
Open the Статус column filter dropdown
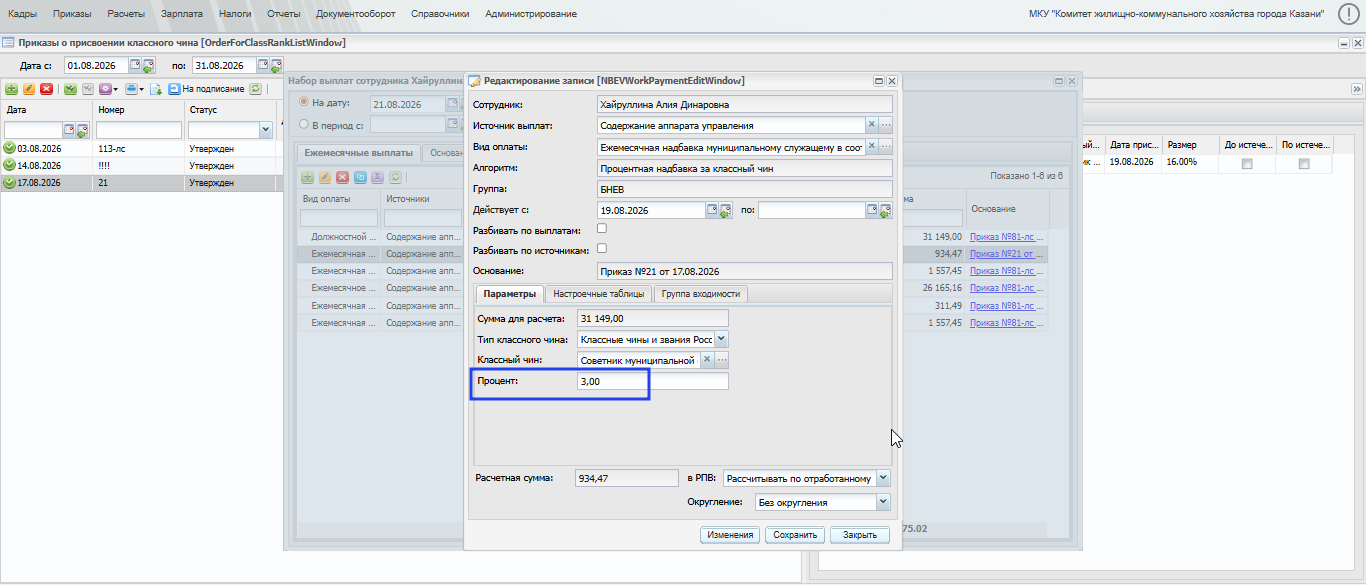click(x=265, y=130)
